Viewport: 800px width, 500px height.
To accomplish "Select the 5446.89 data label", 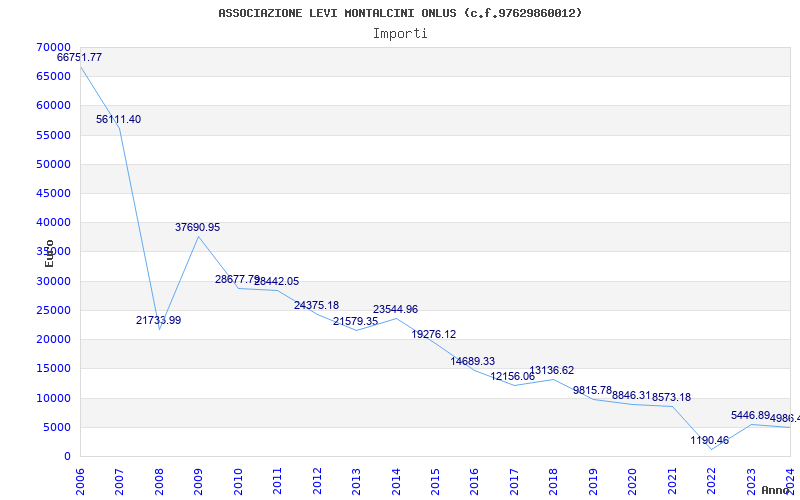I will click(x=751, y=415).
